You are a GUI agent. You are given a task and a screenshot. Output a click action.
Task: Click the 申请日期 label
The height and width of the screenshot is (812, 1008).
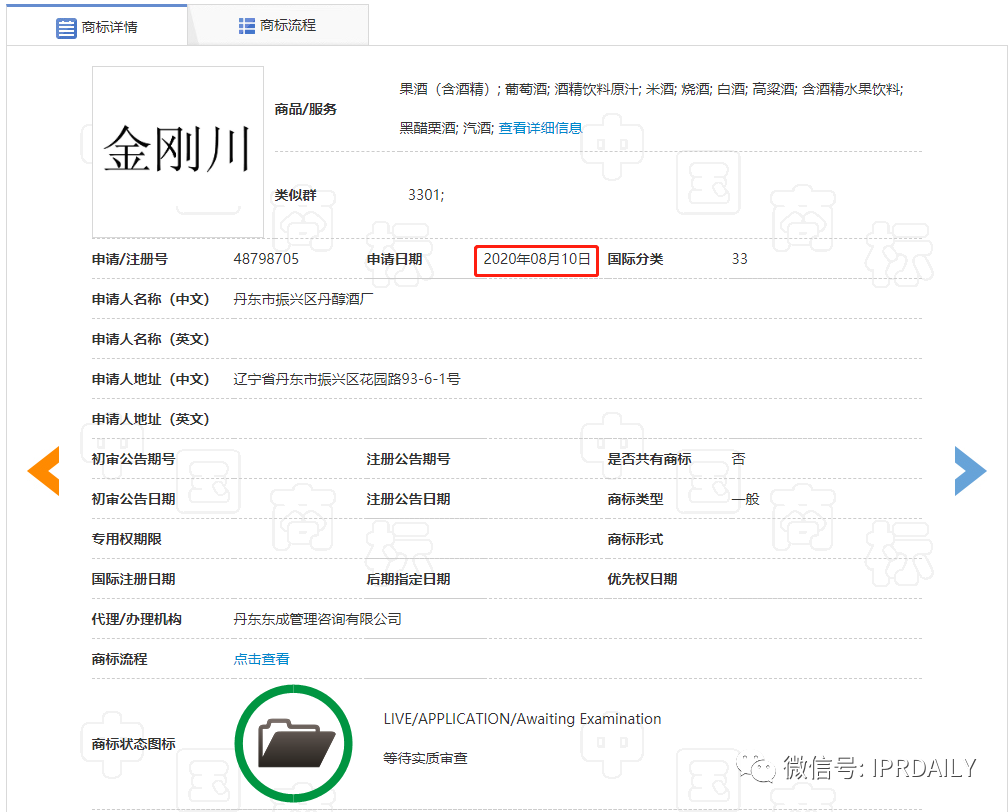pos(394,259)
